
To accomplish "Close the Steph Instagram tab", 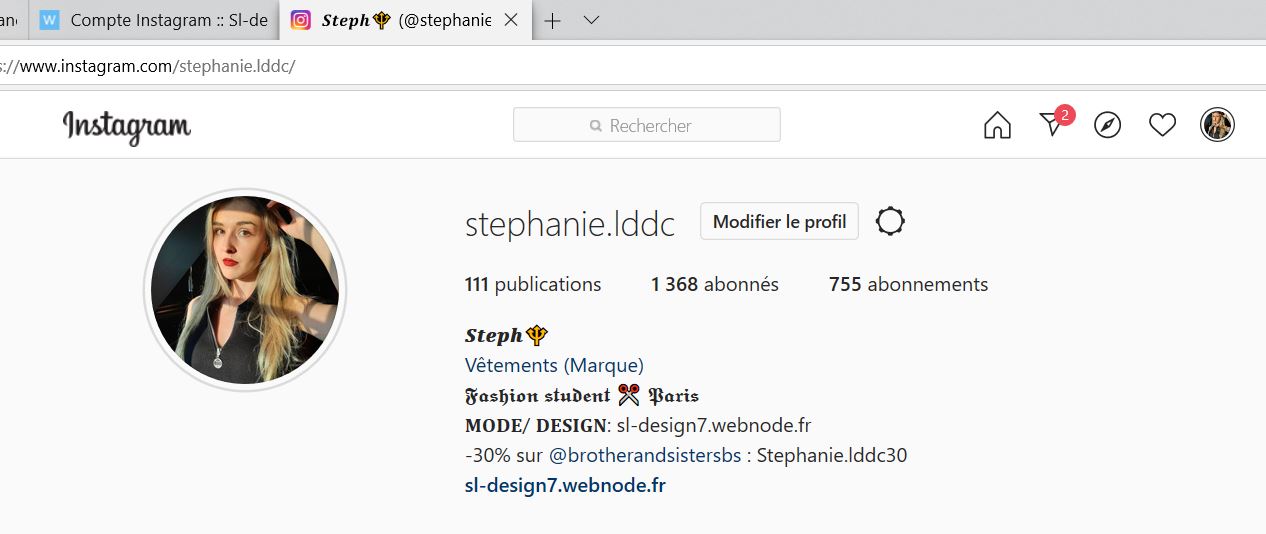I will click(511, 20).
